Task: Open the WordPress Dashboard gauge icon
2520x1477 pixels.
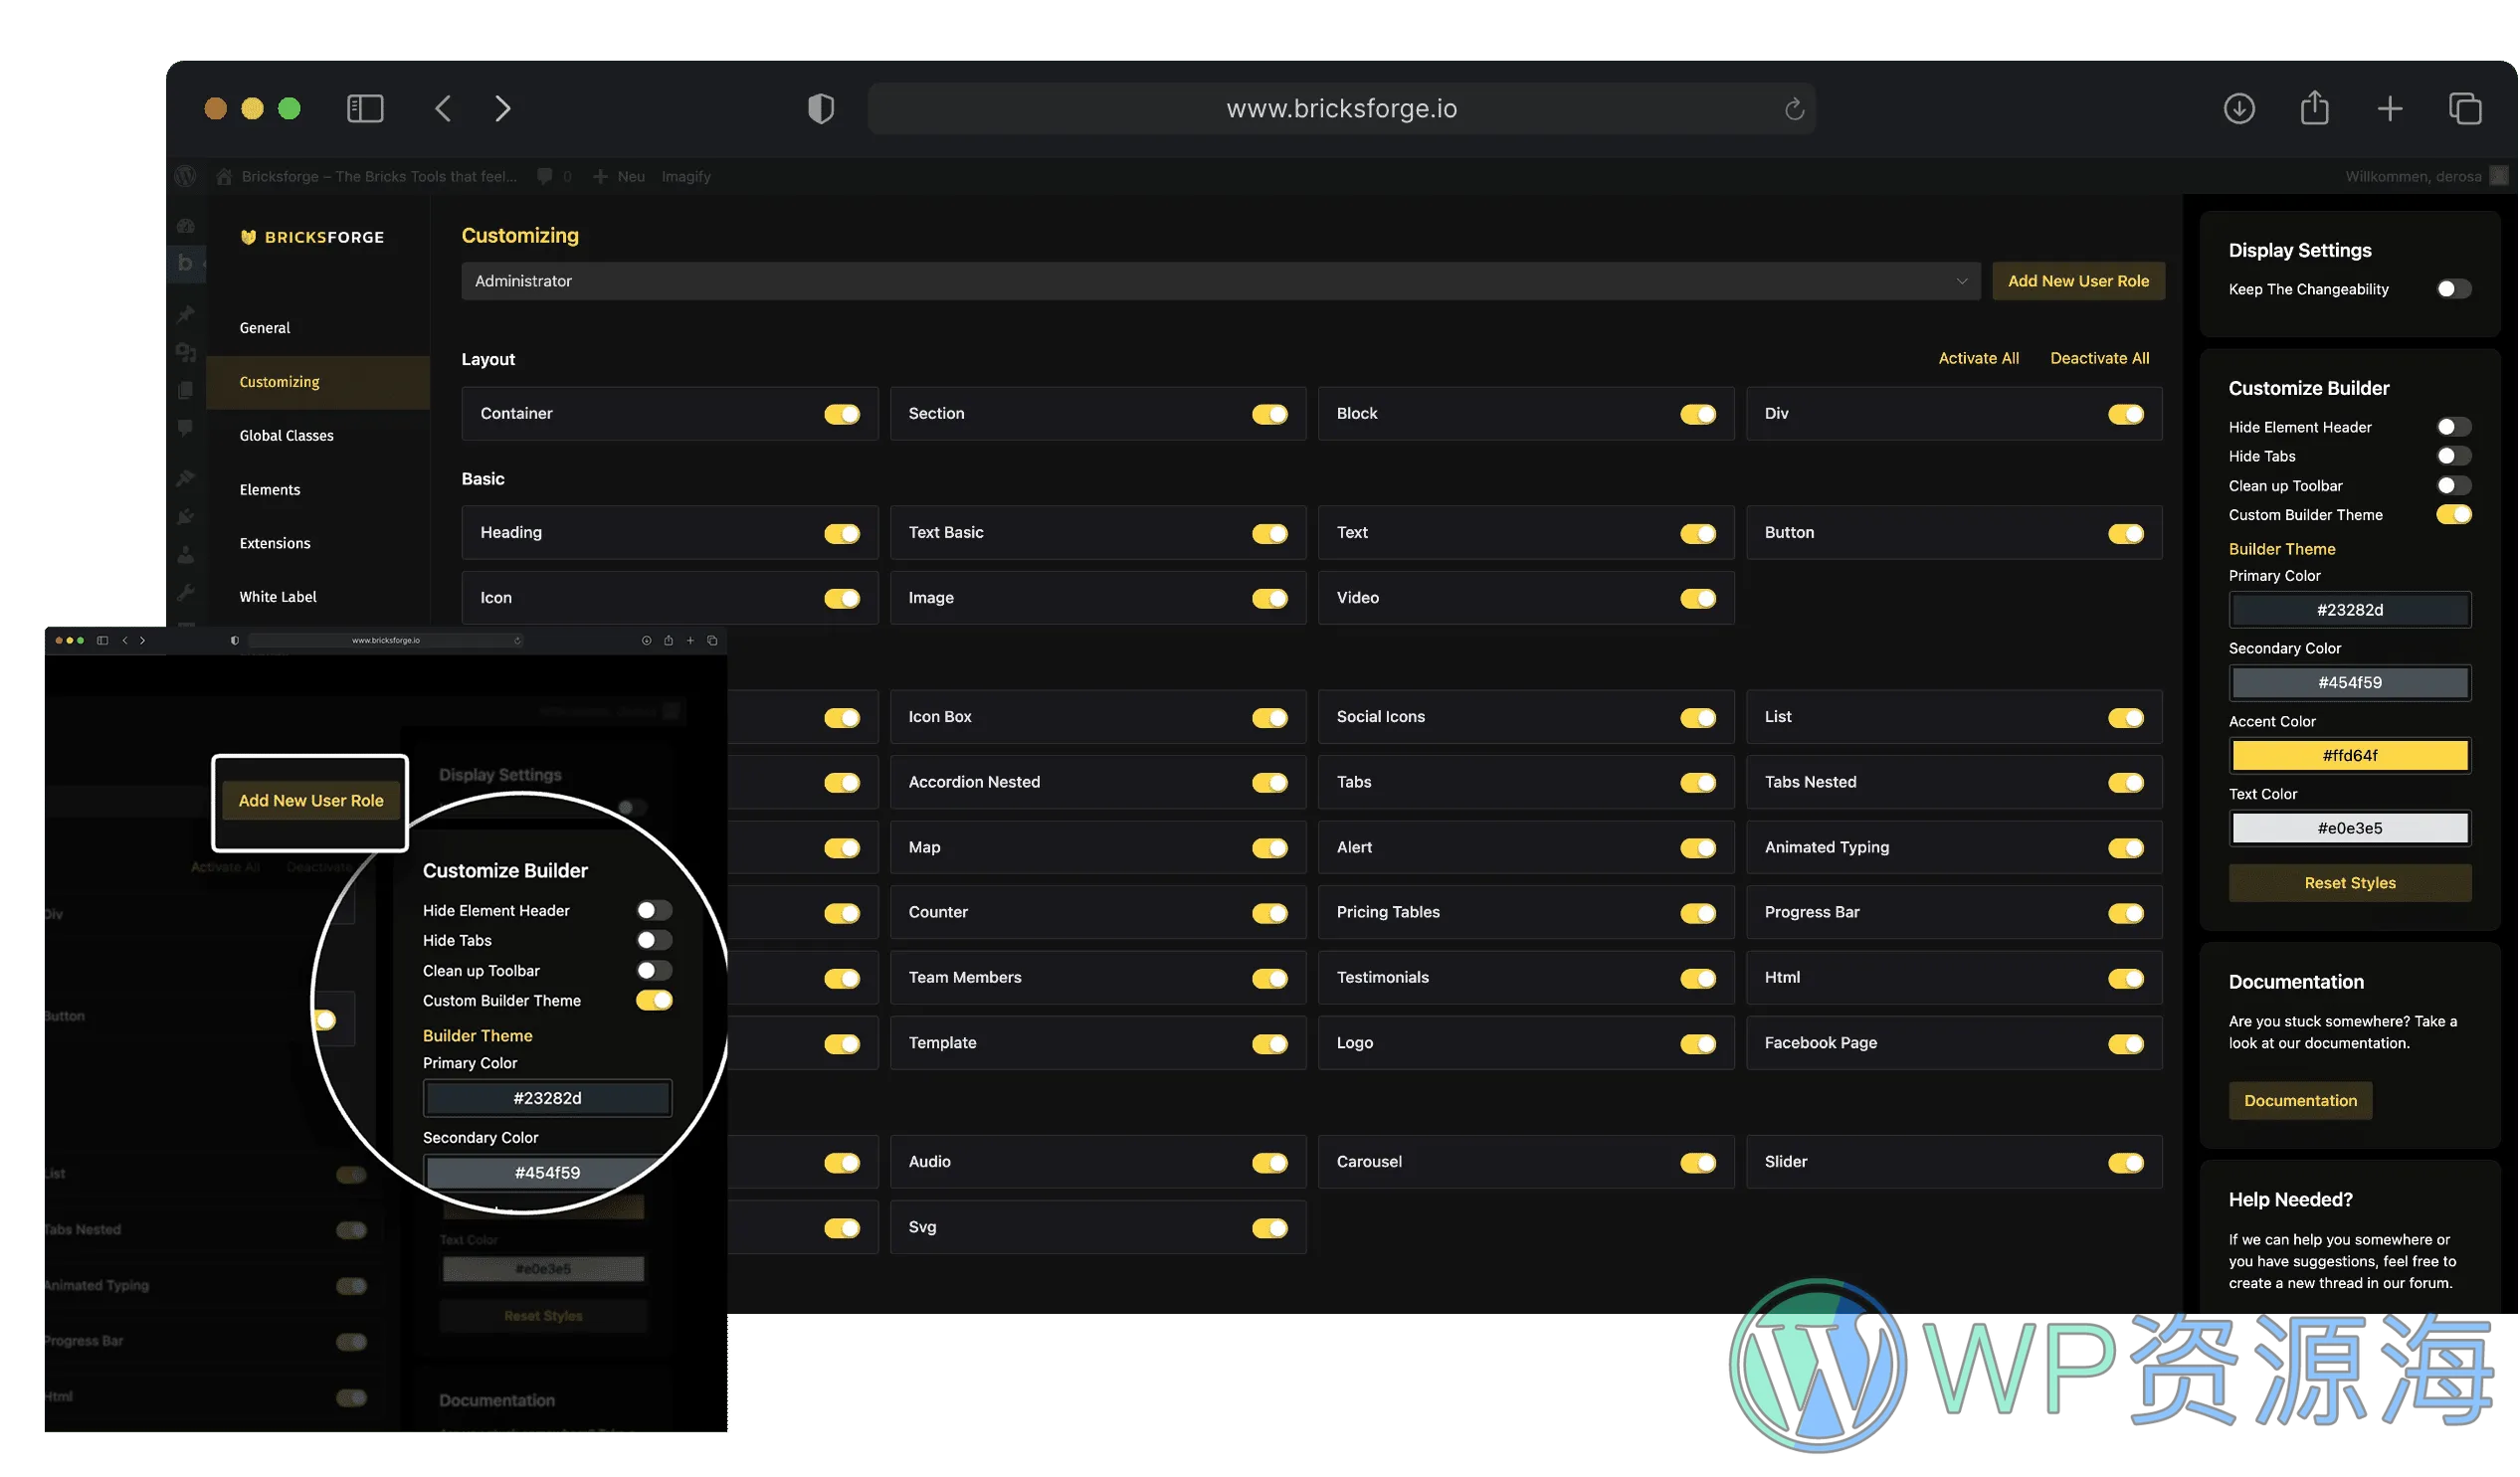Action: coord(185,225)
